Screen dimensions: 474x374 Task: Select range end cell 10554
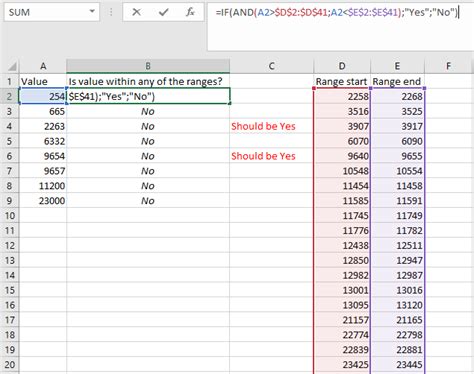click(x=397, y=171)
